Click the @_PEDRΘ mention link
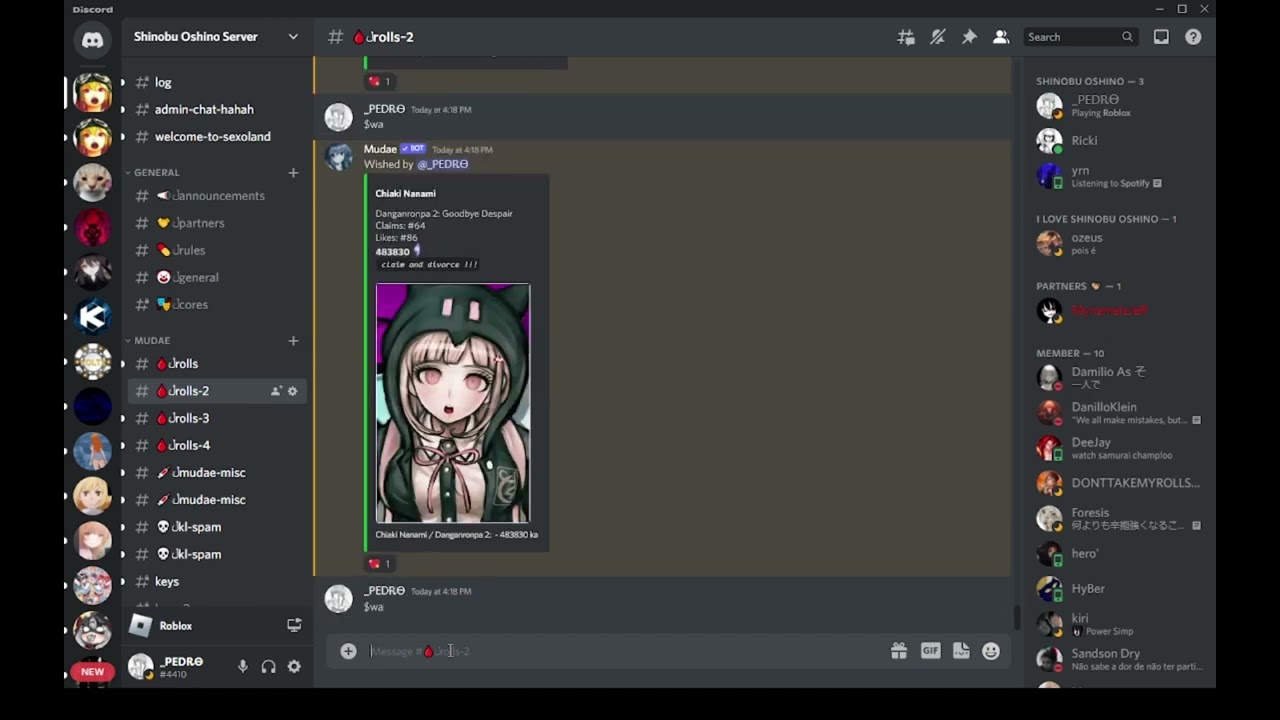The image size is (1280, 720). pyautogui.click(x=442, y=164)
